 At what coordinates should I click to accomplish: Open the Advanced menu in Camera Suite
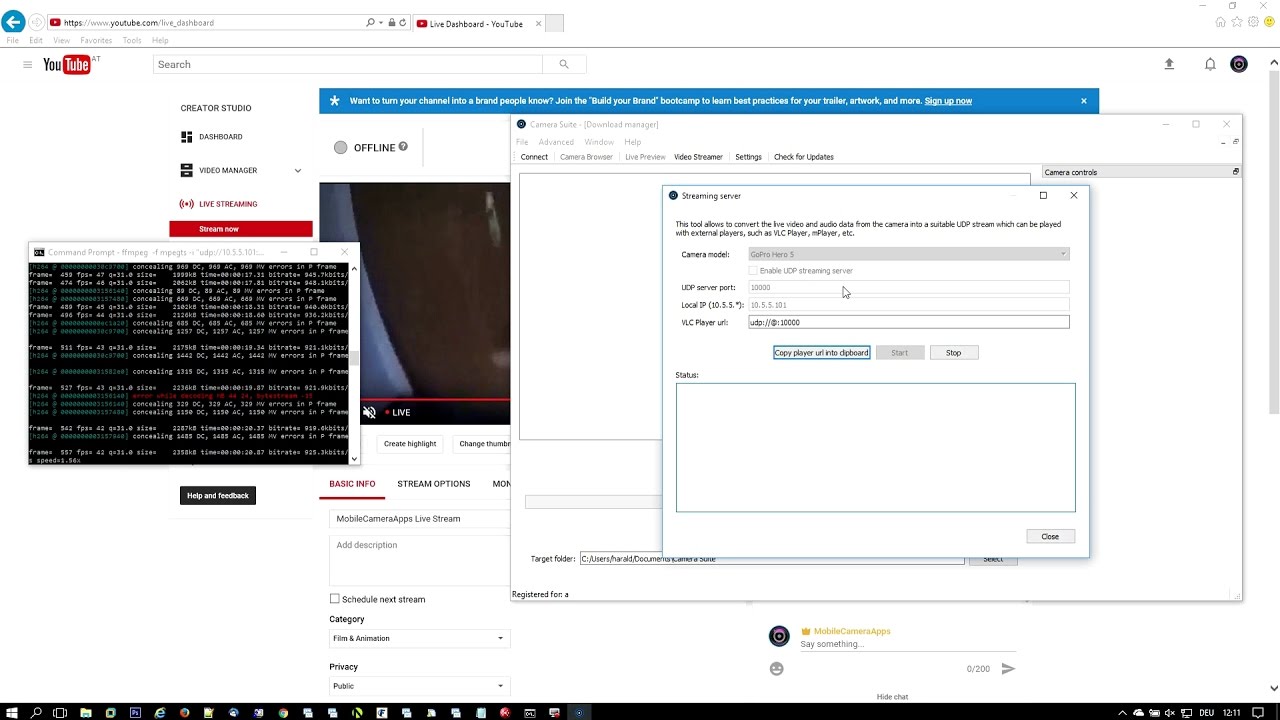tap(556, 142)
